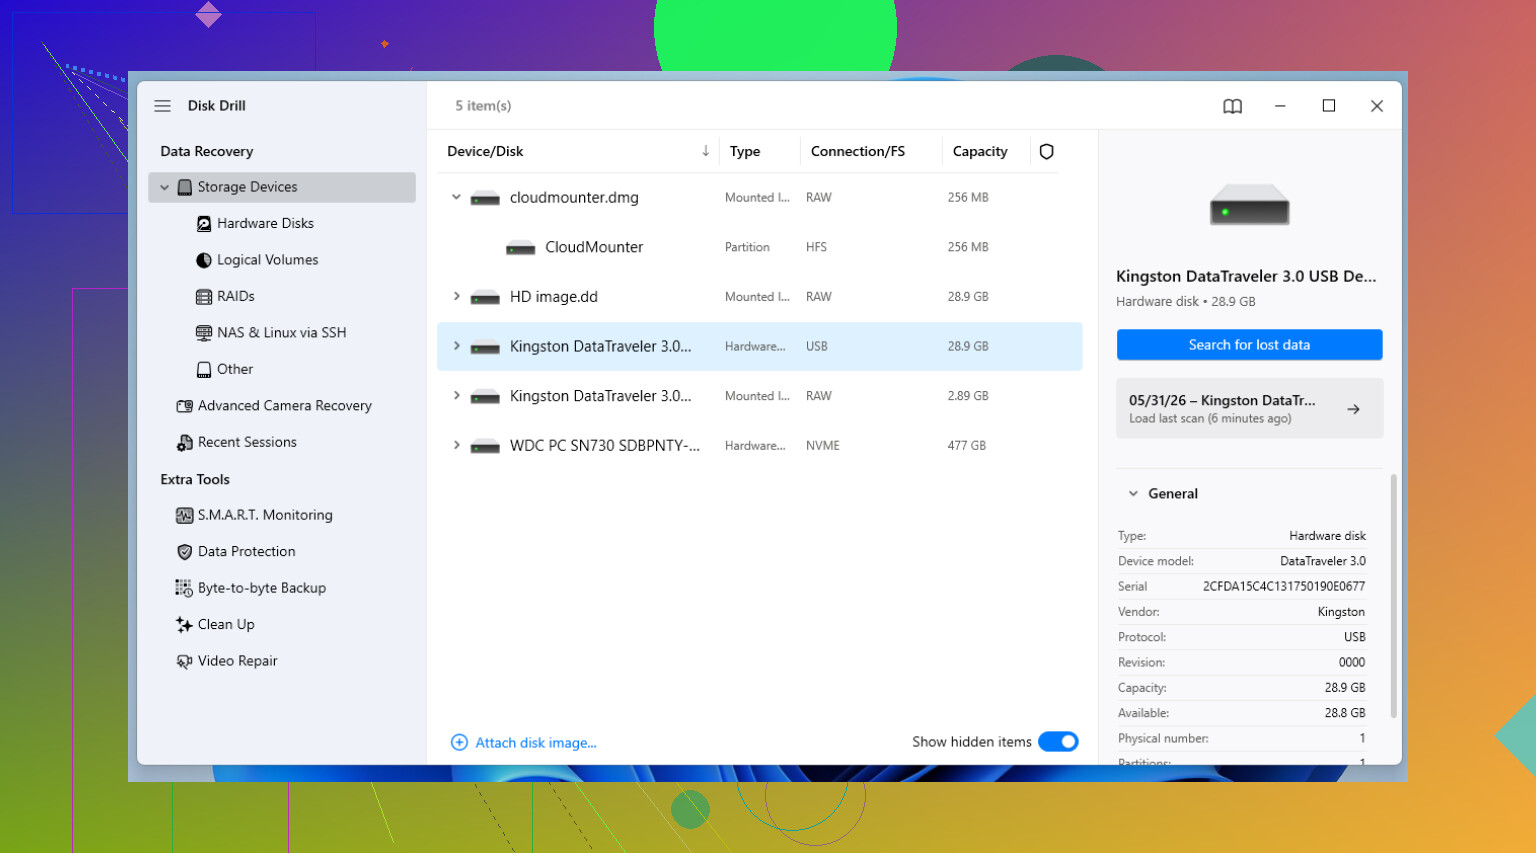Turn off Show hidden items switch

(1058, 742)
